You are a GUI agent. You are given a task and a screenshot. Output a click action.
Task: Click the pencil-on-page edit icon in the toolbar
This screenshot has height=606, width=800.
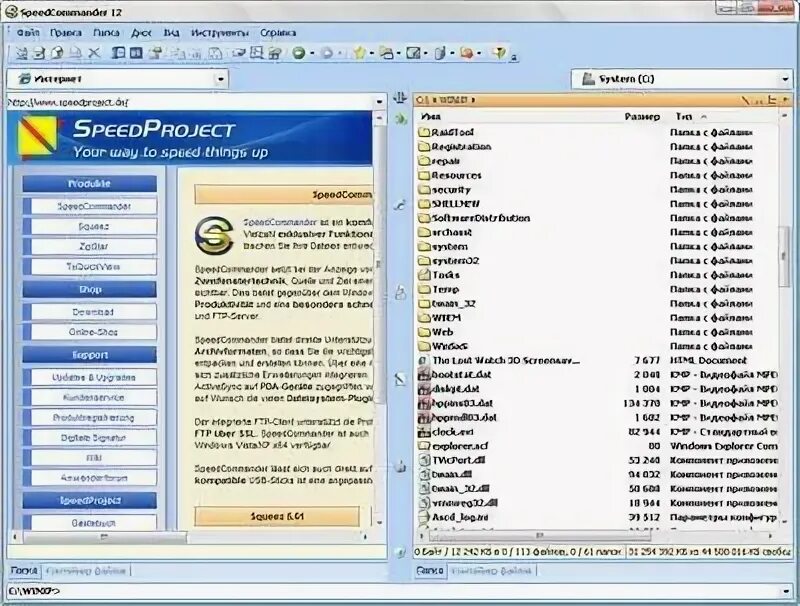[x=413, y=53]
